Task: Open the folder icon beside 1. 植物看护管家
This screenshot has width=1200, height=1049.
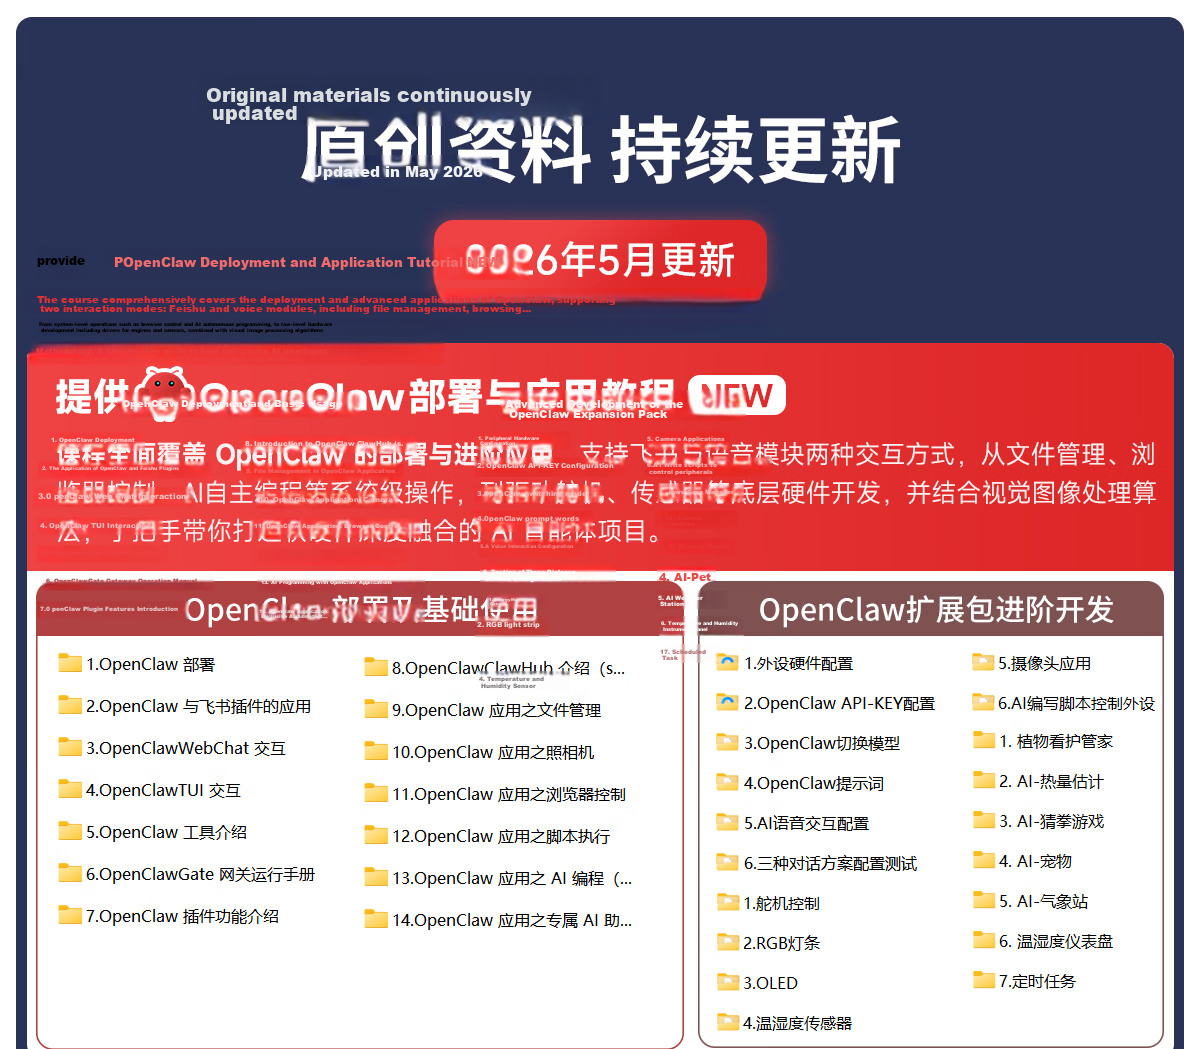Action: 984,740
